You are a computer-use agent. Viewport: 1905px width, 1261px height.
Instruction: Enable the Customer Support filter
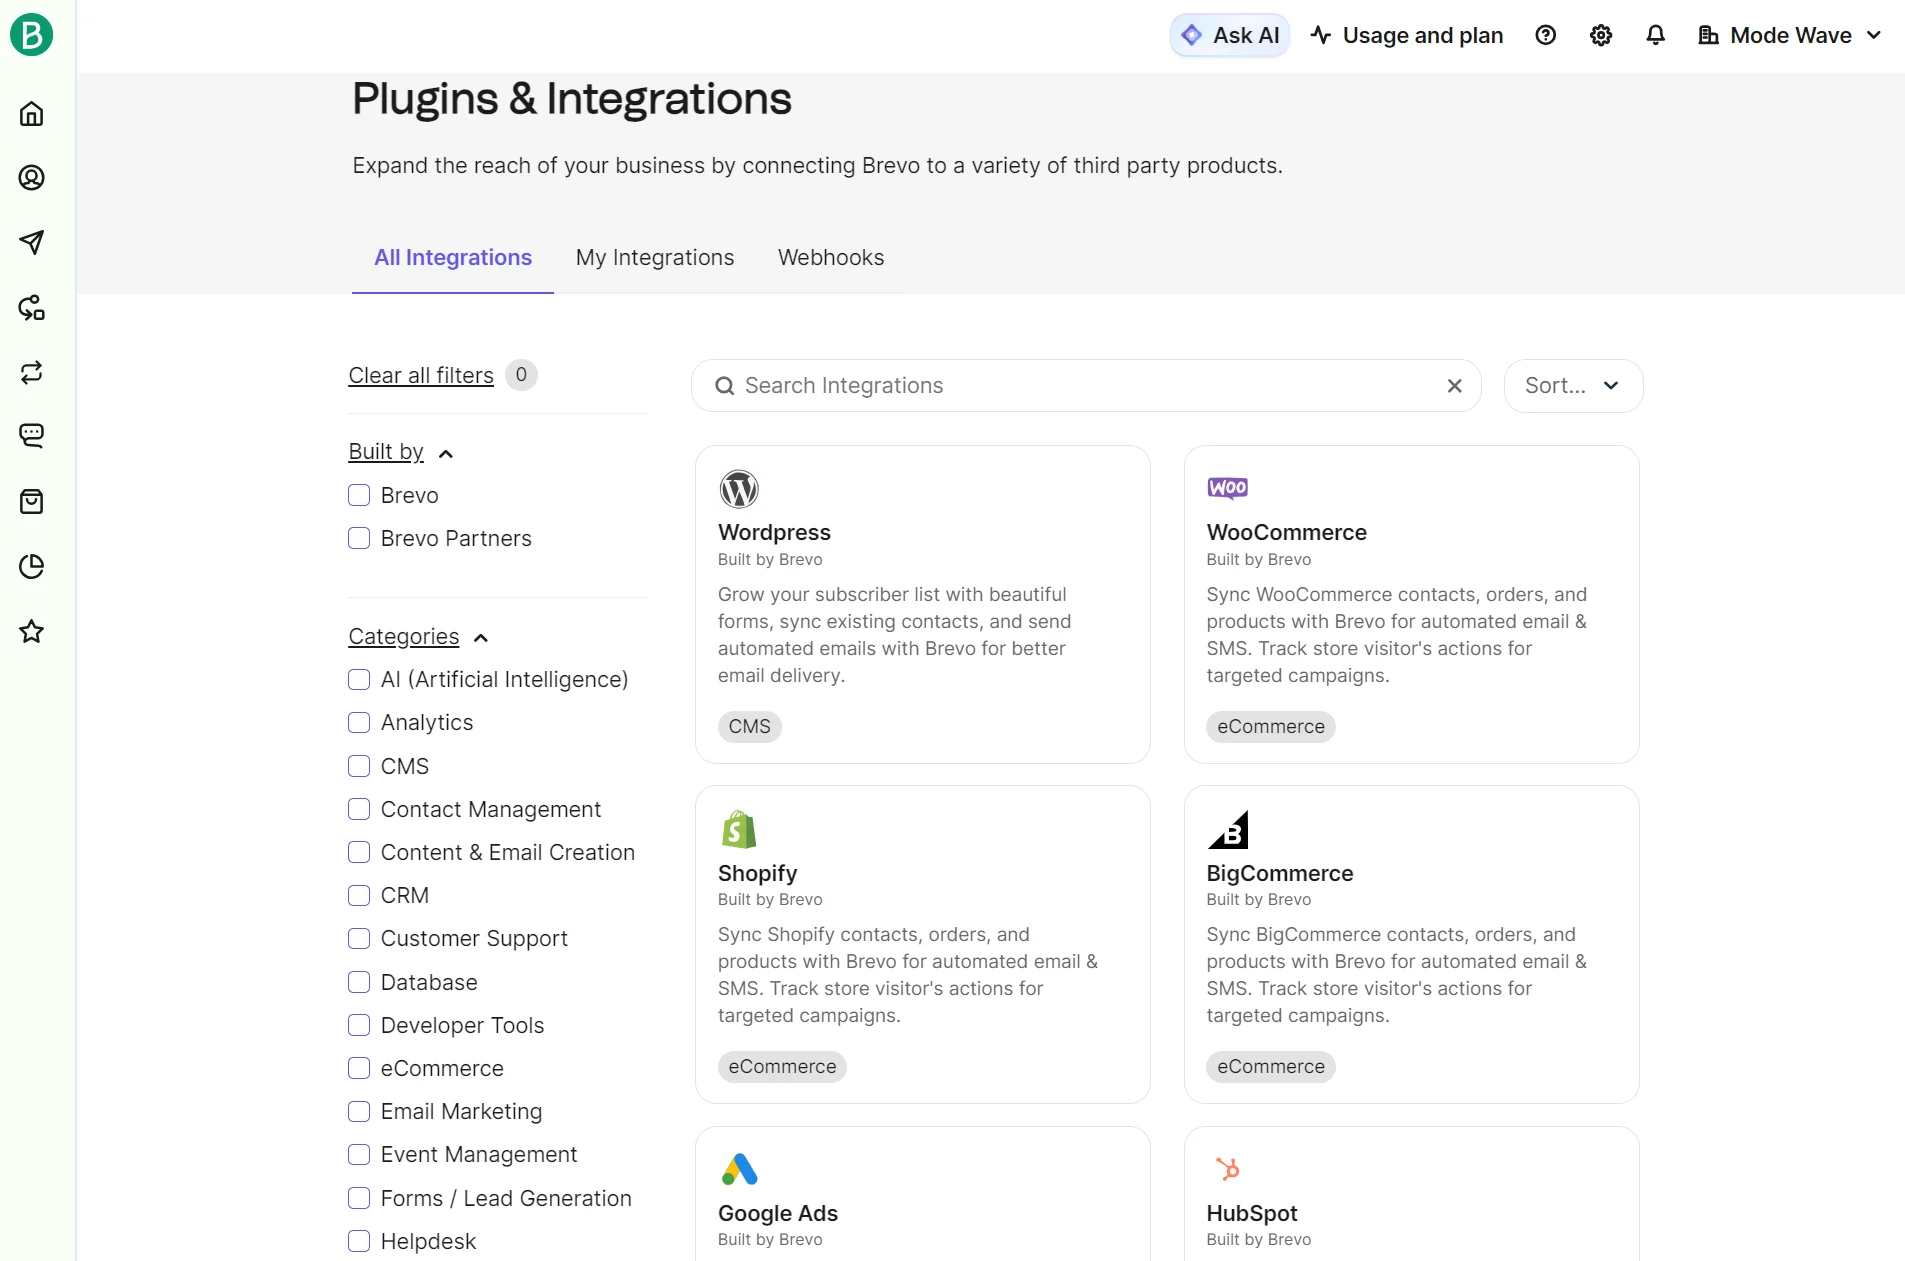coord(359,939)
